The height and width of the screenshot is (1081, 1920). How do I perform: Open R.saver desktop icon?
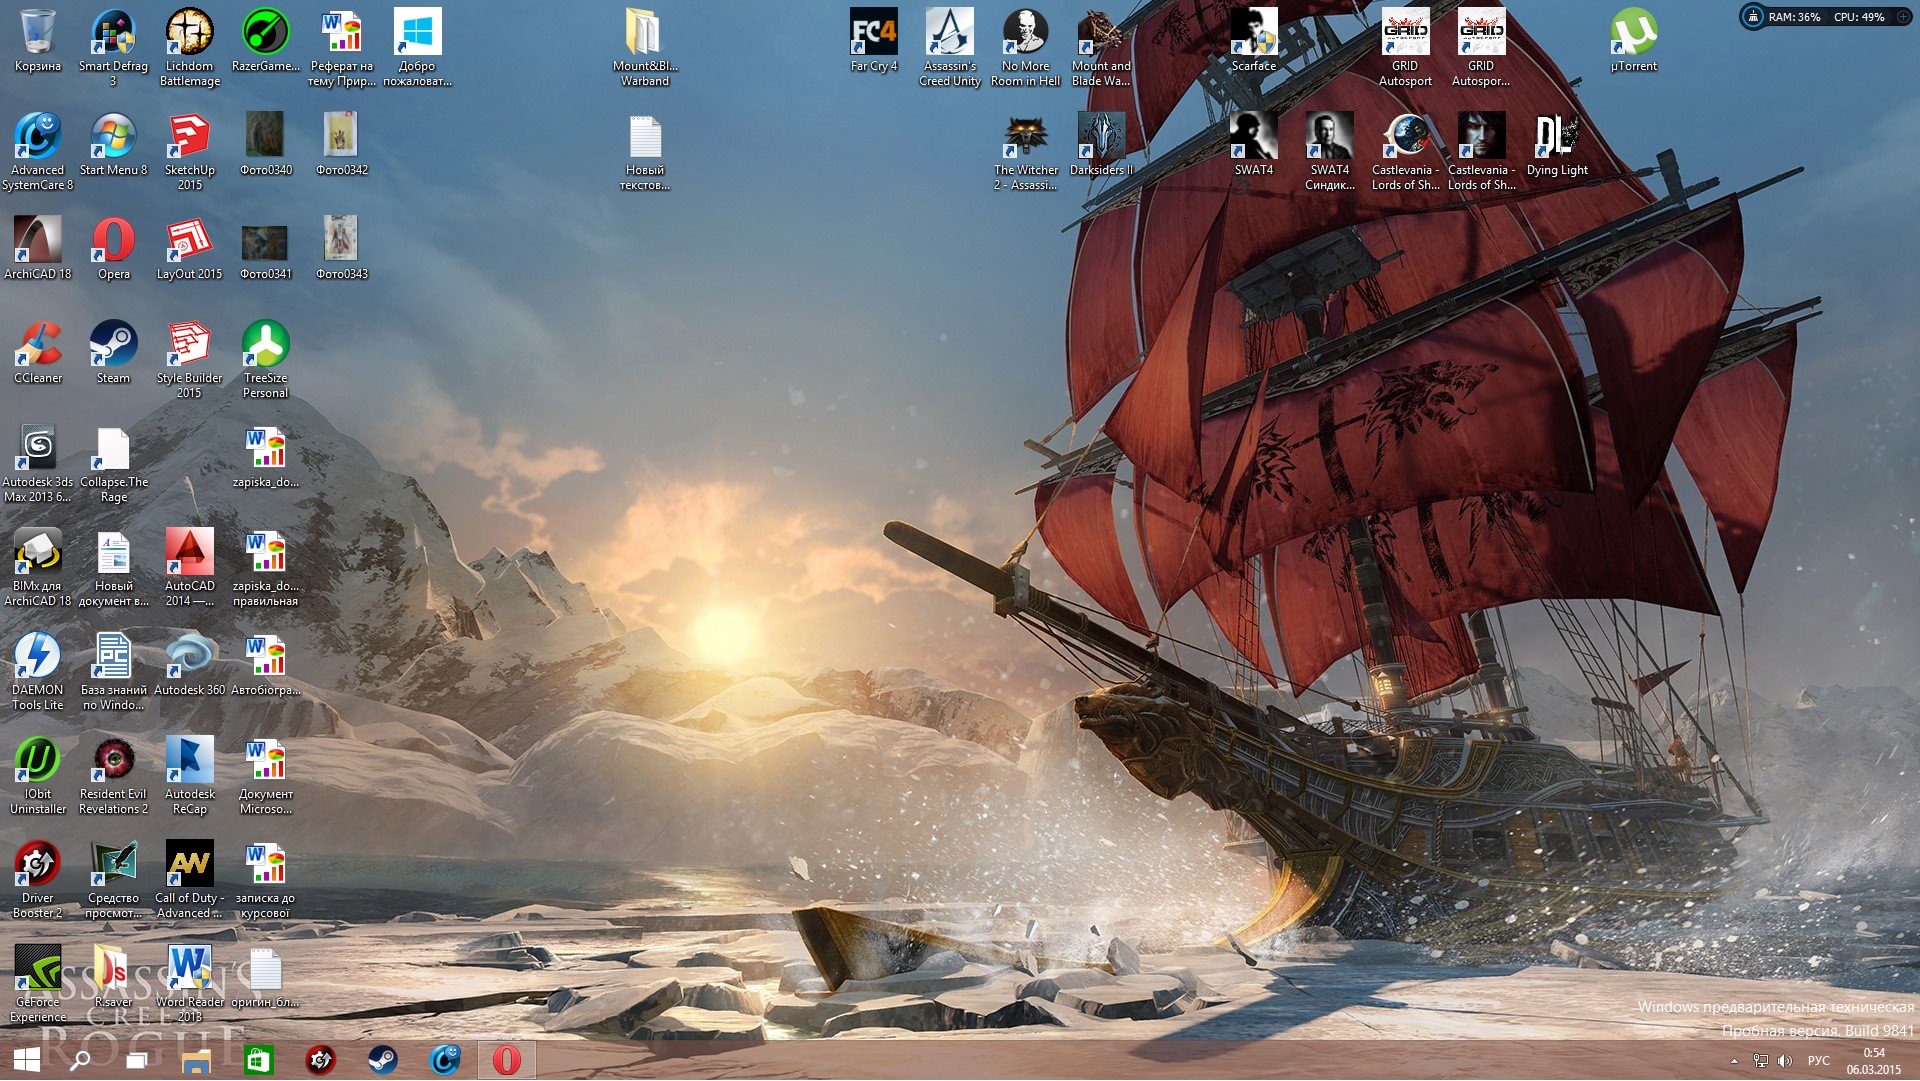[113, 976]
